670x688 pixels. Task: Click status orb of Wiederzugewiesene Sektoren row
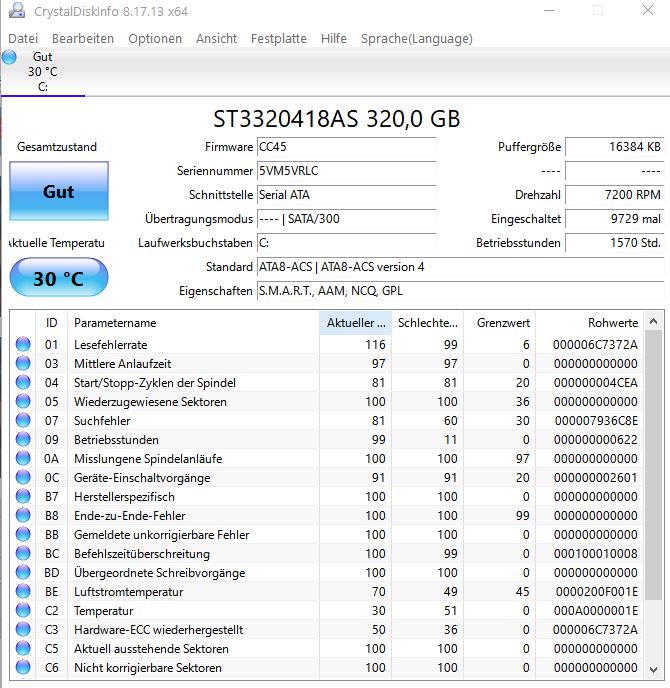pos(23,401)
